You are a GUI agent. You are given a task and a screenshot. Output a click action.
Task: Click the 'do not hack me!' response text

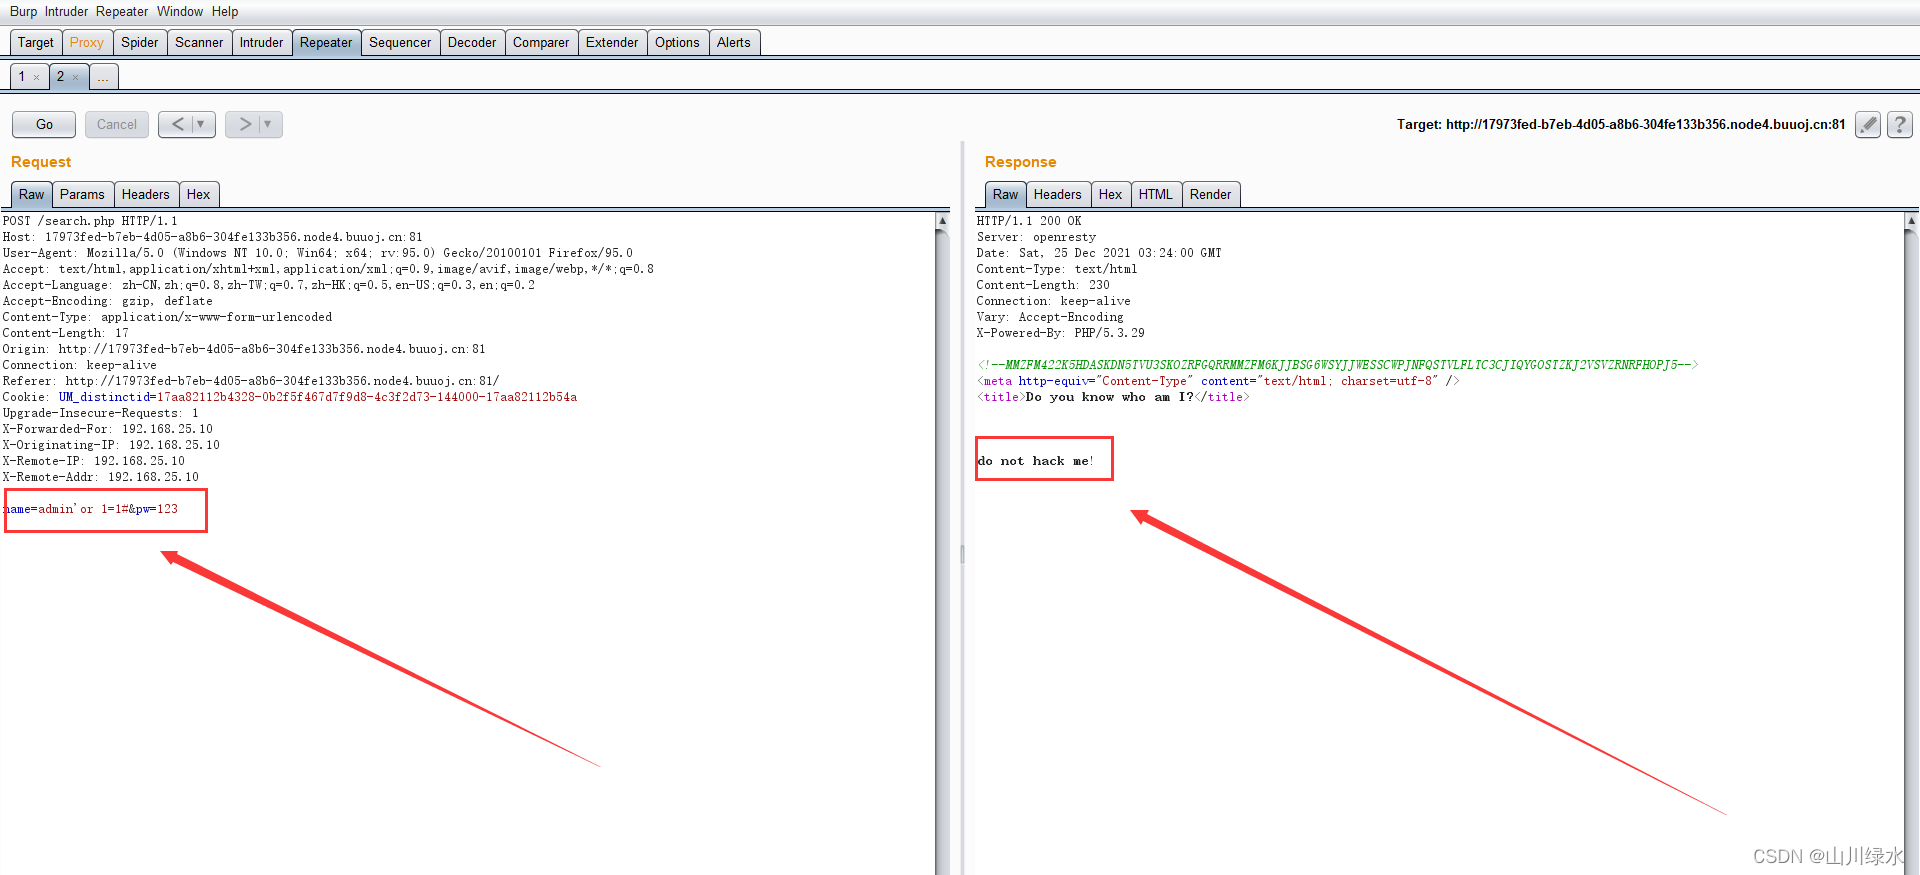click(x=1036, y=461)
